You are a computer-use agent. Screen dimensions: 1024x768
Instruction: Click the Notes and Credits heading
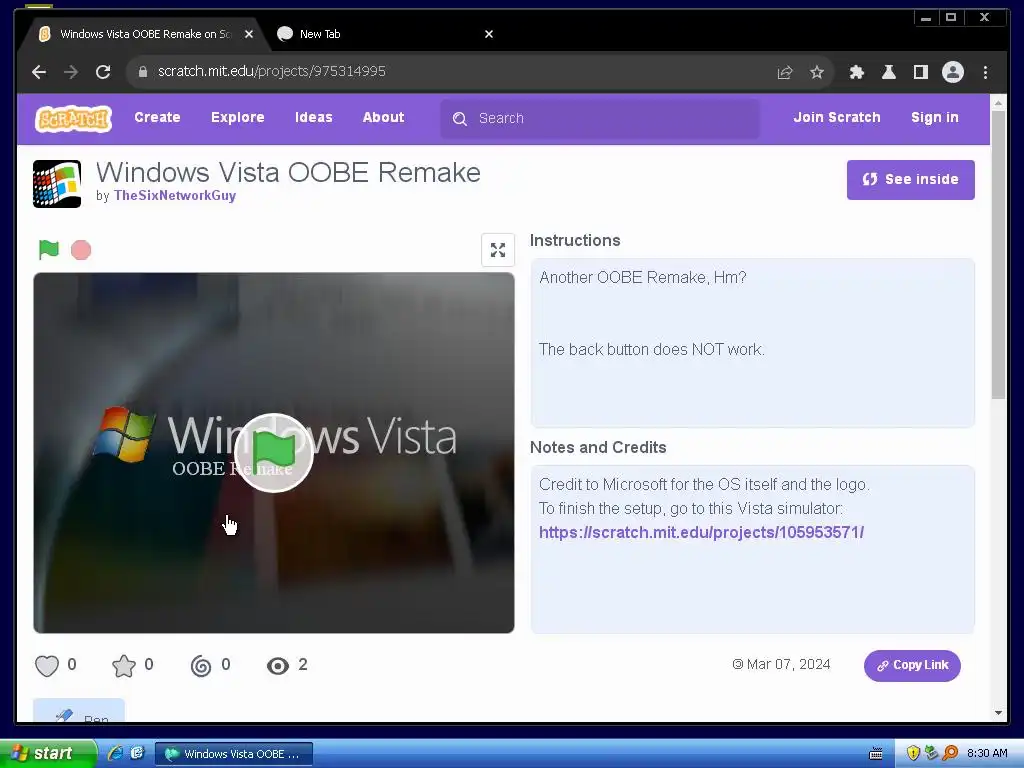point(598,447)
